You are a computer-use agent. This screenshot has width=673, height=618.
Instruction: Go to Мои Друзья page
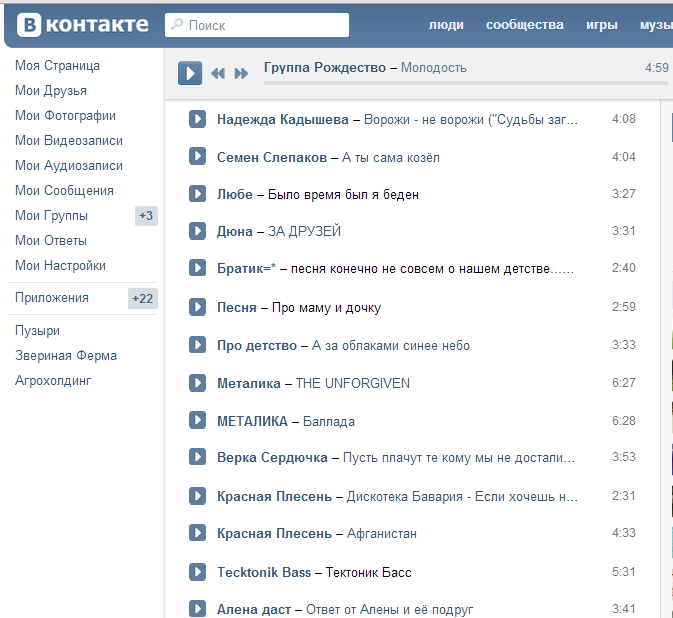(51, 91)
